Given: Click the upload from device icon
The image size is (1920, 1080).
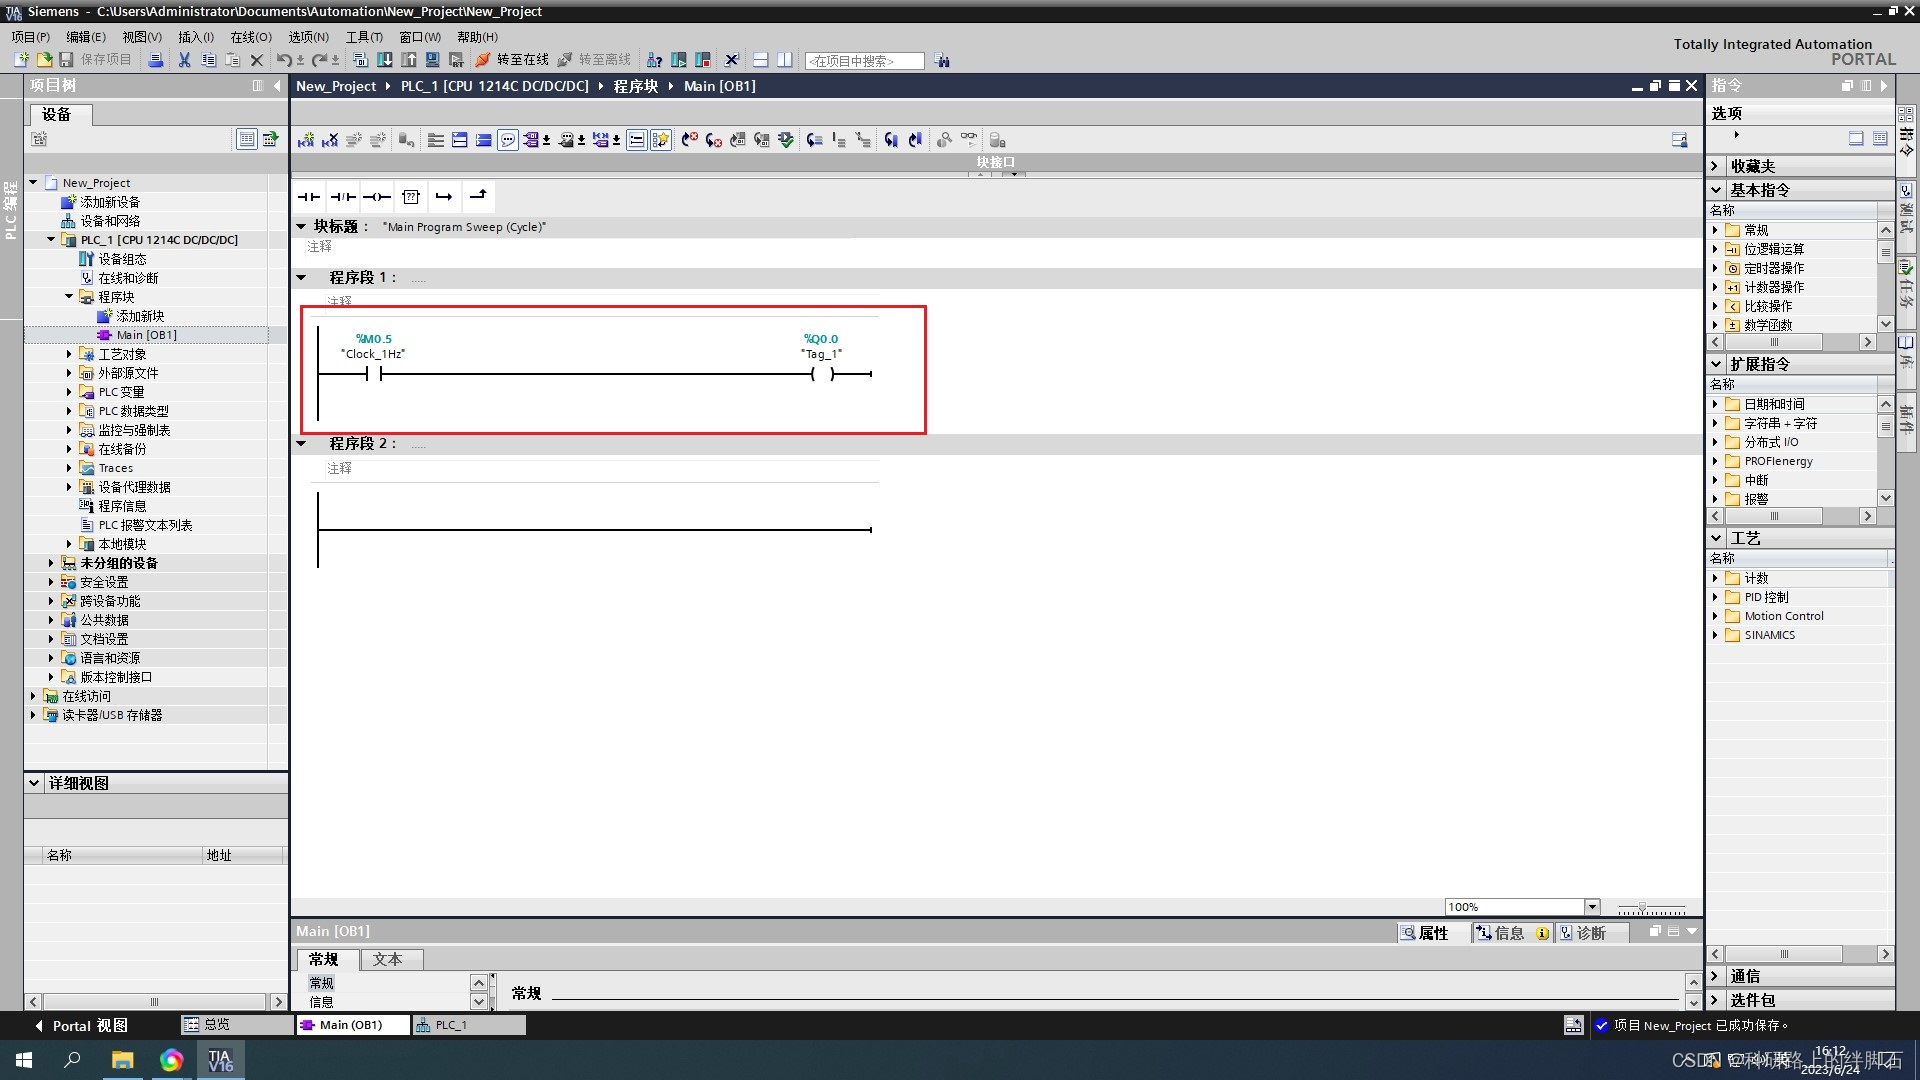Looking at the screenshot, I should pos(409,60).
